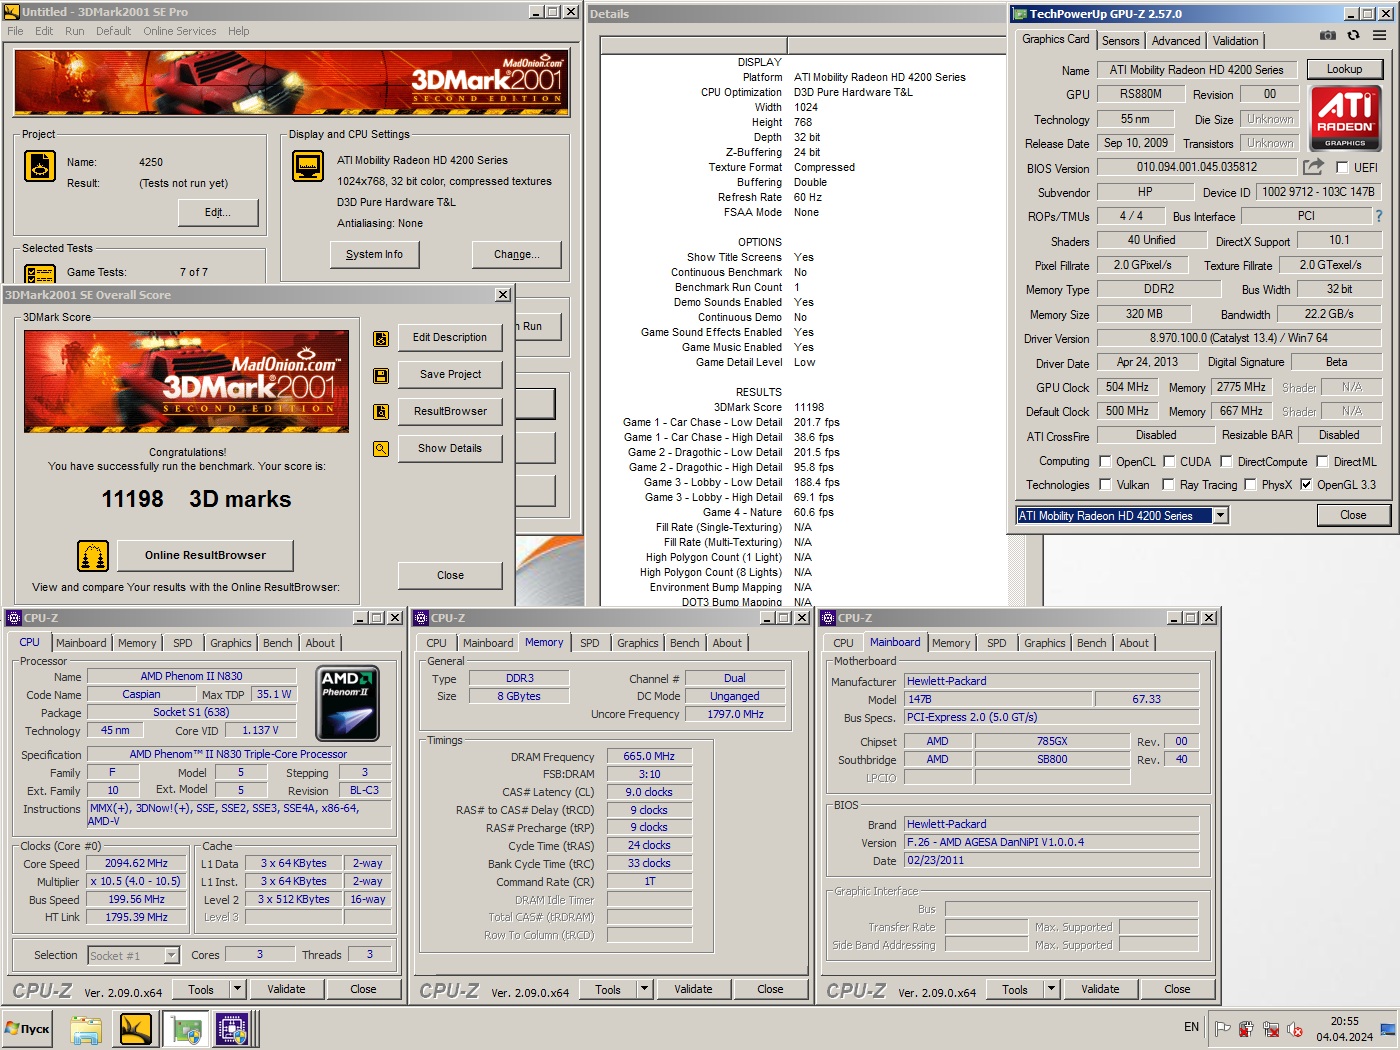Click the Action Center flag tray icon
The height and width of the screenshot is (1050, 1400).
[x=1222, y=1028]
